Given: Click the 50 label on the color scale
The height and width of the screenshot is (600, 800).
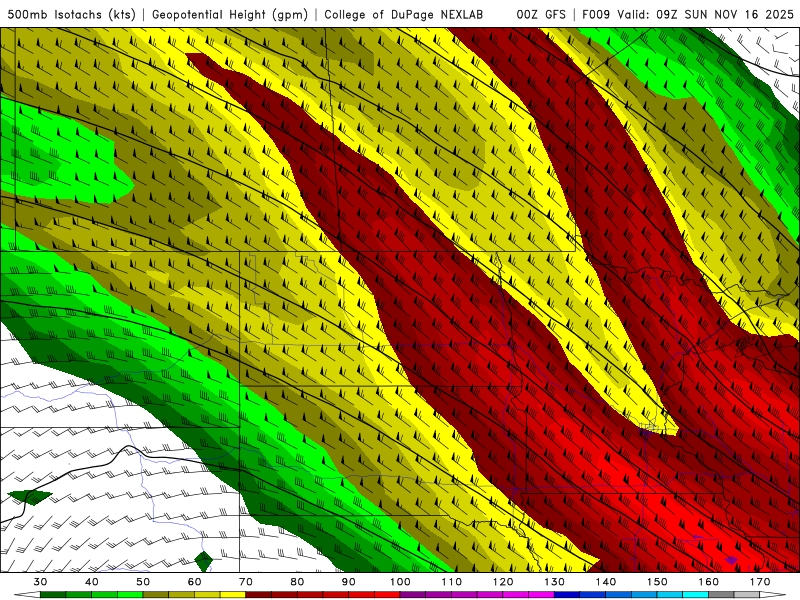Looking at the screenshot, I should point(143,582).
